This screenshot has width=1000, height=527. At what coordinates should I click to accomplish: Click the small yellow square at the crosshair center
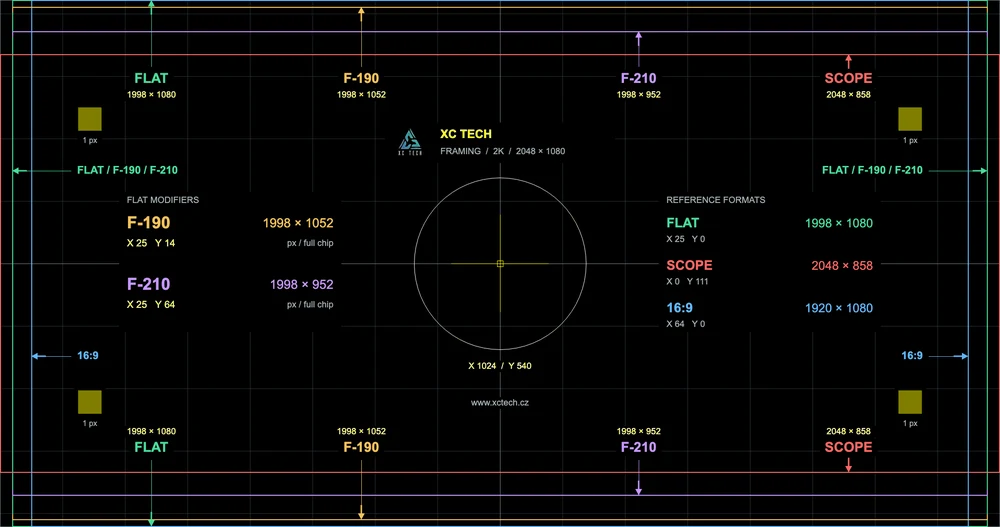tap(500, 264)
